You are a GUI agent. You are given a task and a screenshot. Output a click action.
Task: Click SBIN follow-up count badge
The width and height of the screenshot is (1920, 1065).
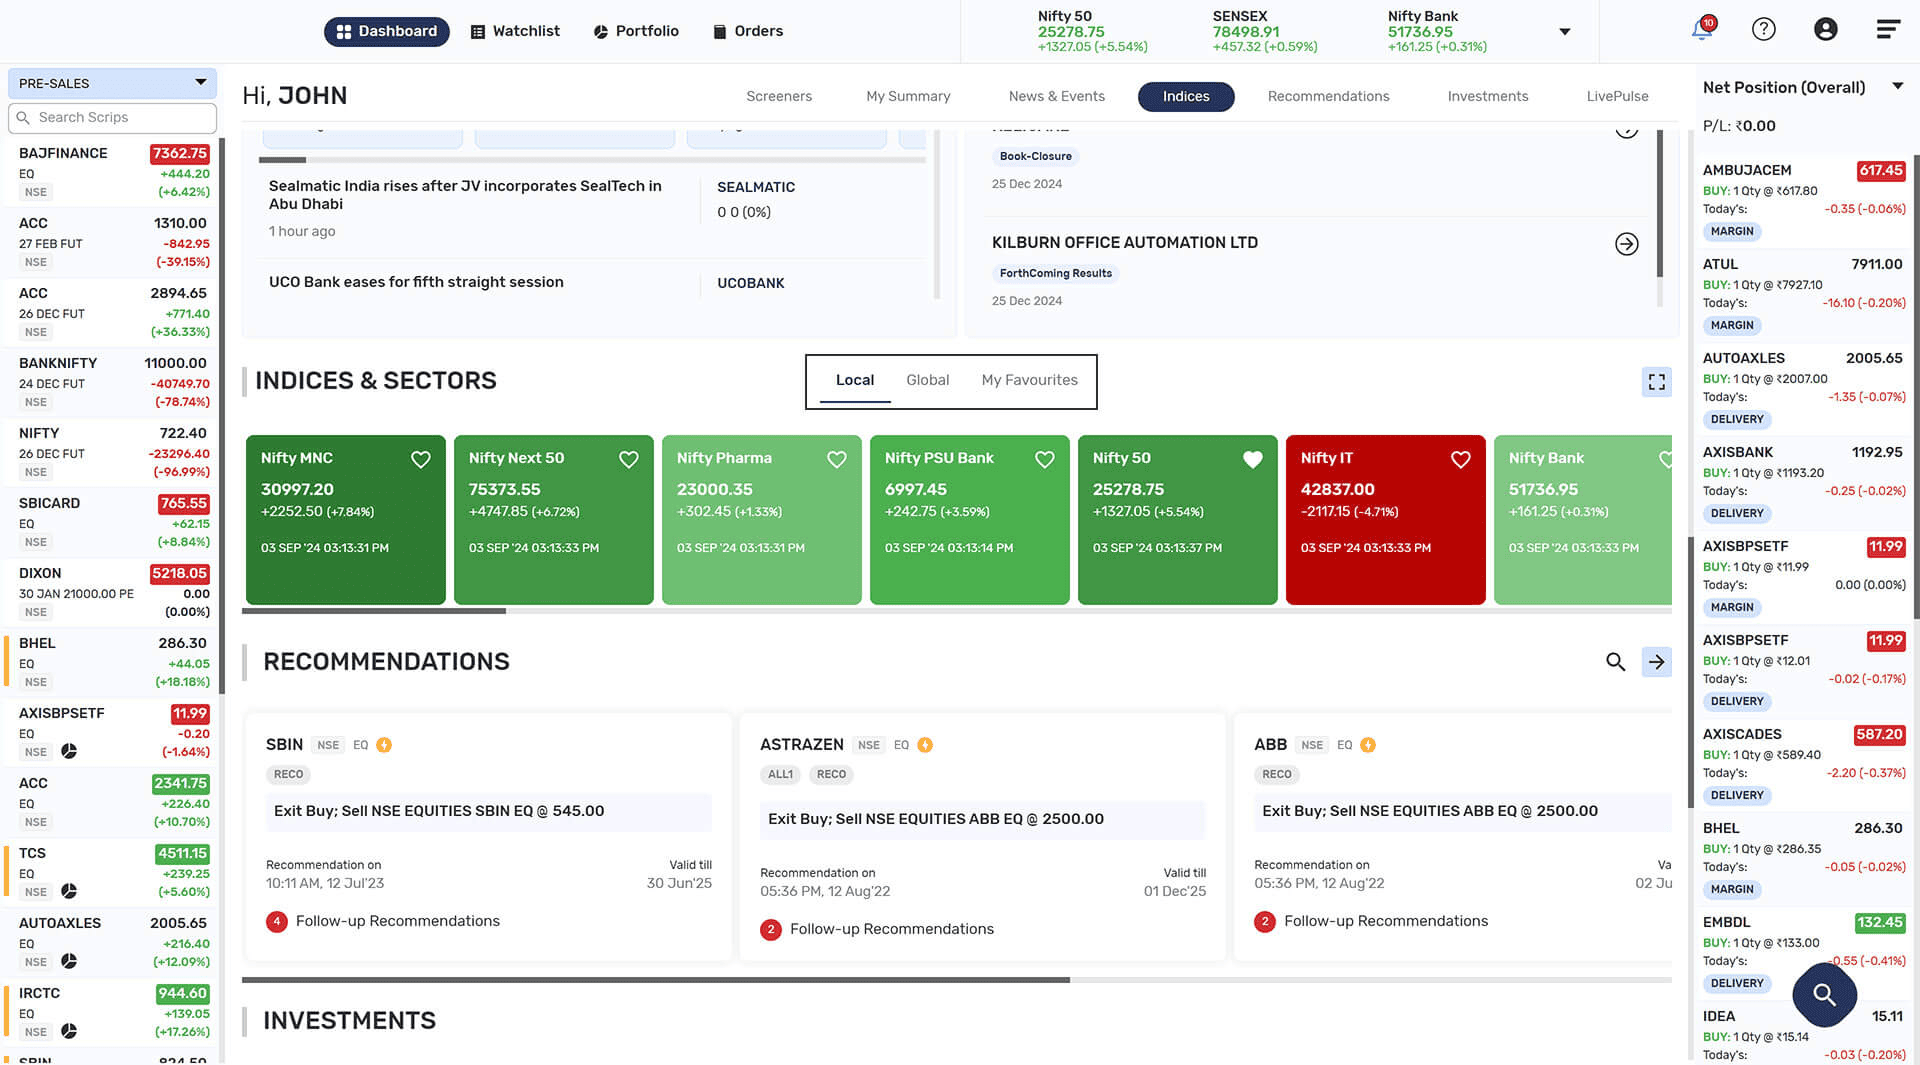coord(277,922)
